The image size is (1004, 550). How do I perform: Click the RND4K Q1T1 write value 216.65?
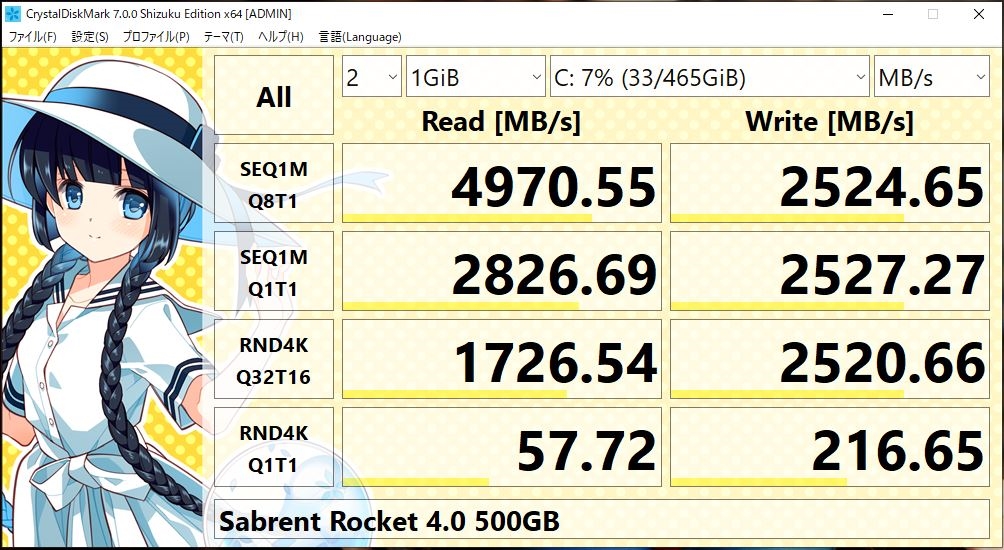coord(830,448)
